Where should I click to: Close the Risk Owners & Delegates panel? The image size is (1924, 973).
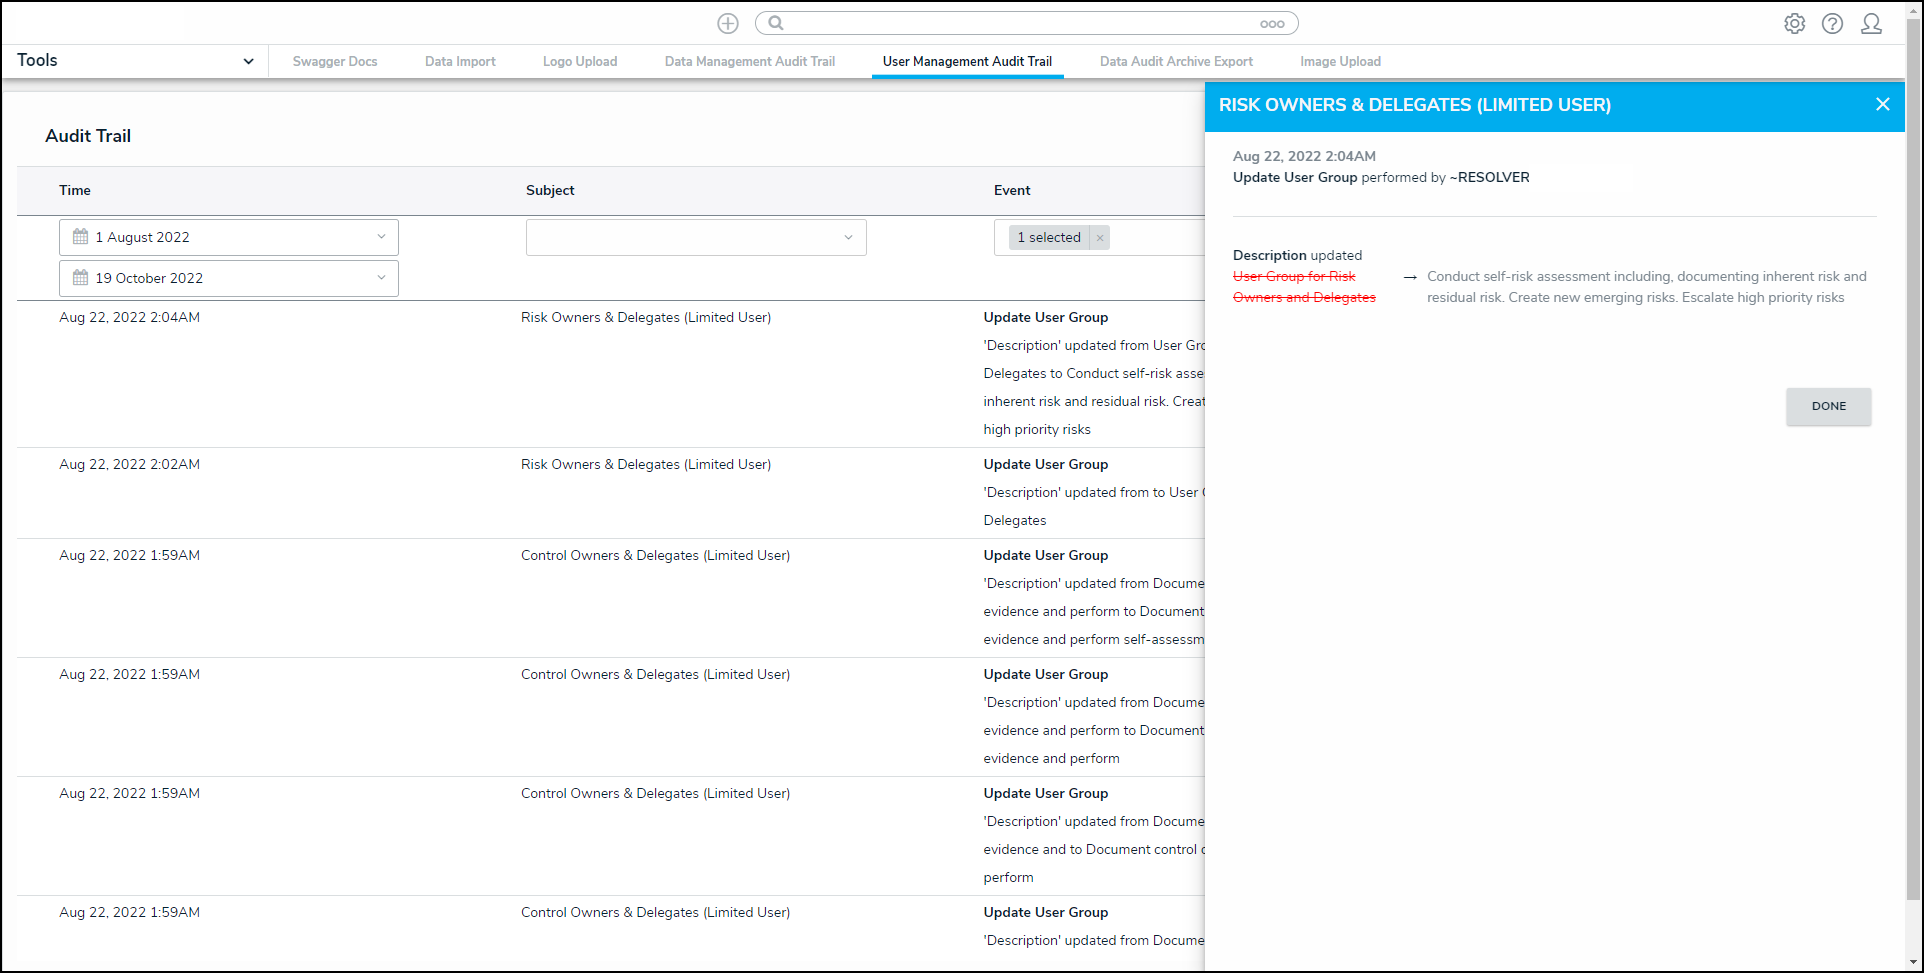pos(1883,104)
